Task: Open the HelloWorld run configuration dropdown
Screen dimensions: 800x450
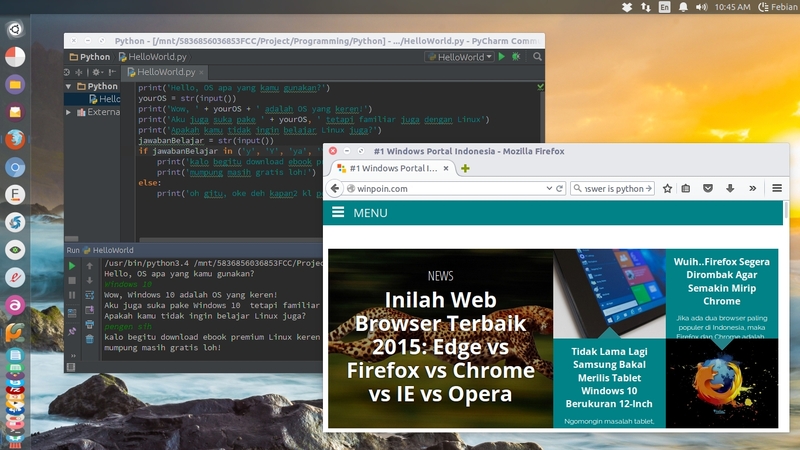Action: click(x=460, y=57)
